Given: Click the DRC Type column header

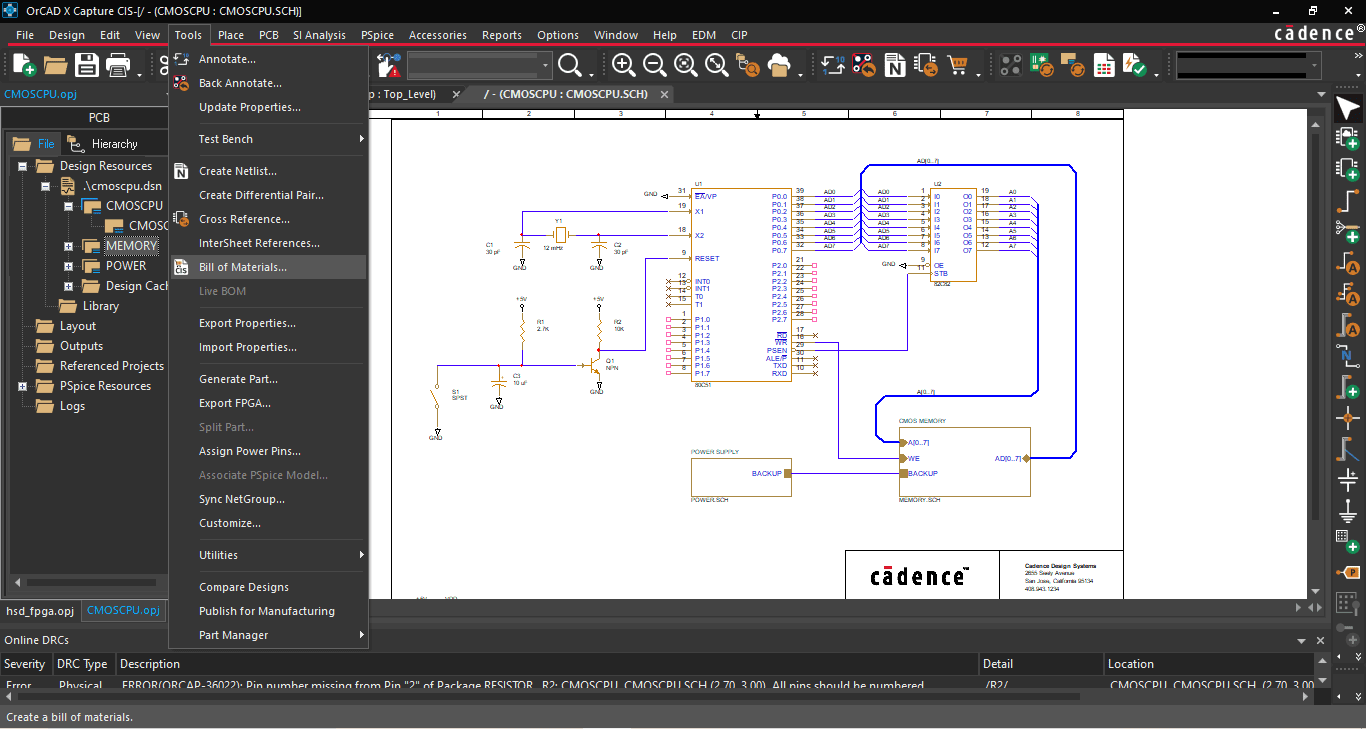Looking at the screenshot, I should (83, 664).
